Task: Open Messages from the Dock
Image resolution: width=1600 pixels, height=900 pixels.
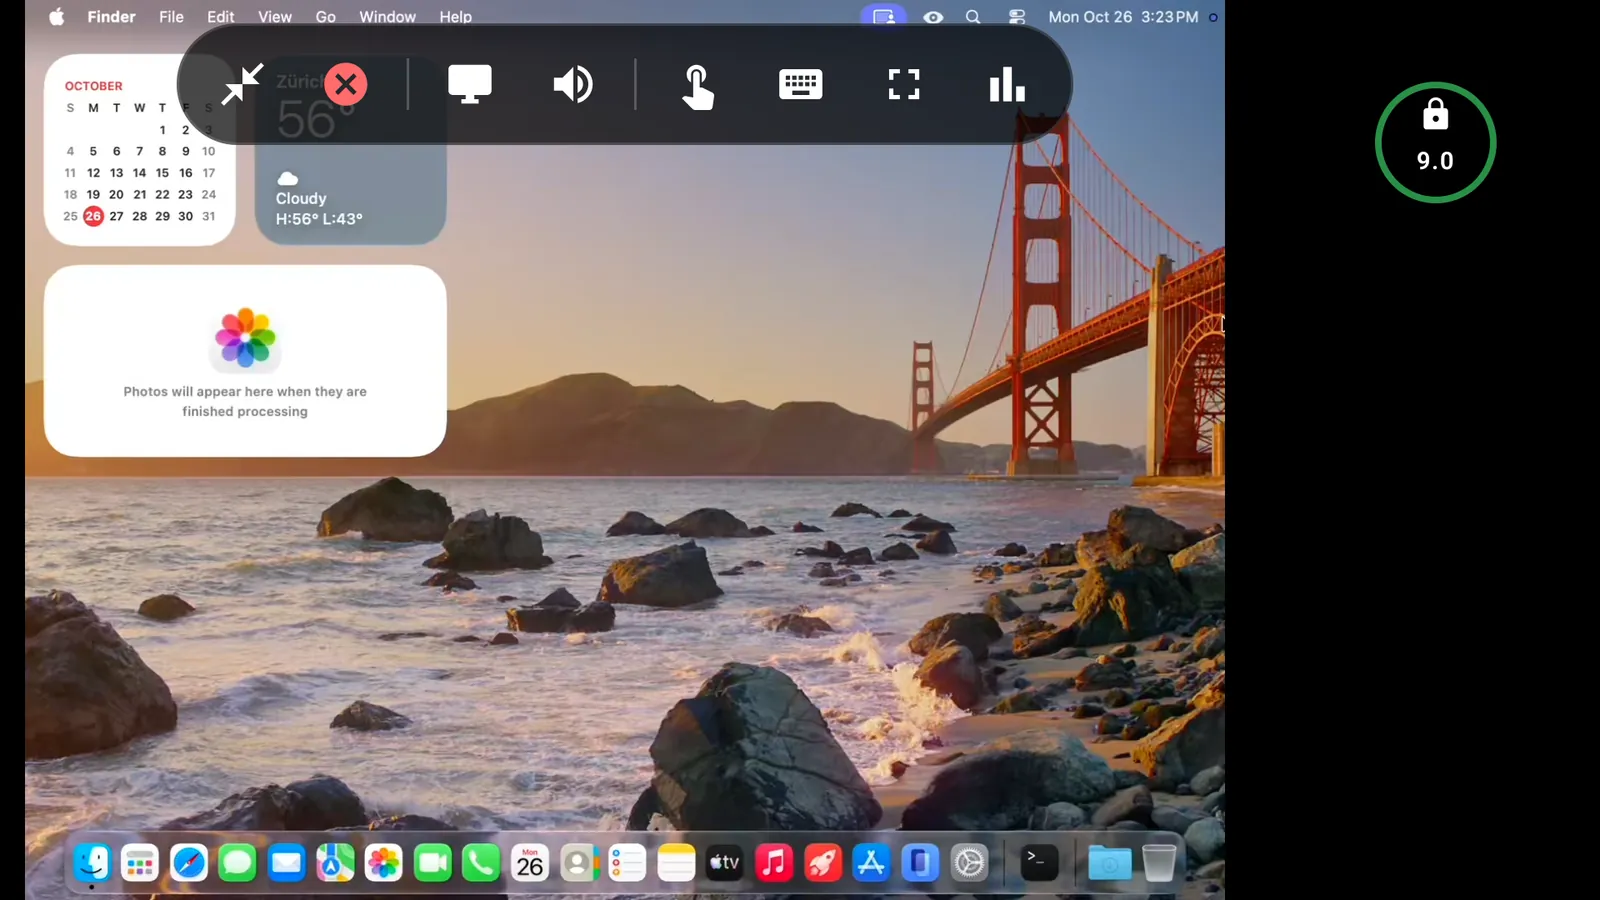Action: click(237, 862)
